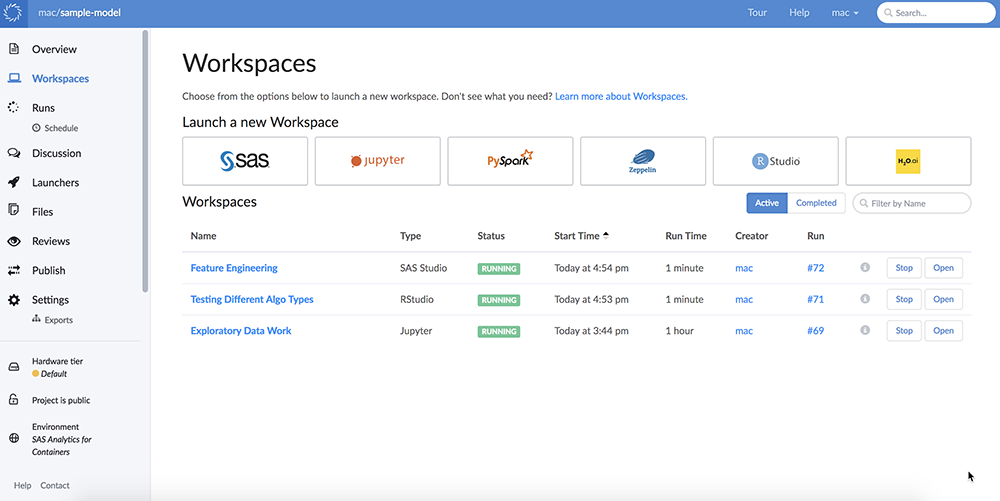
Task: Click Learn more about Workspaces link
Action: (621, 96)
